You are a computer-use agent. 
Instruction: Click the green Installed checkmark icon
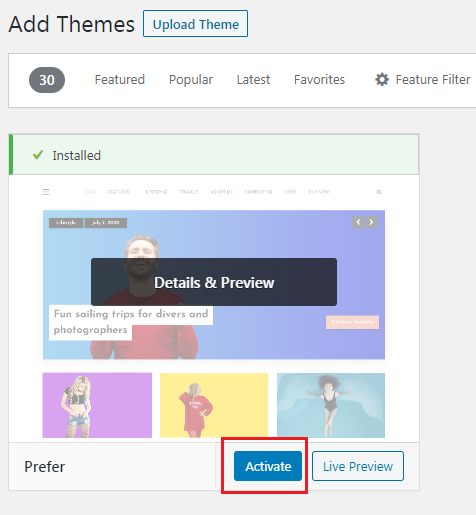38,155
